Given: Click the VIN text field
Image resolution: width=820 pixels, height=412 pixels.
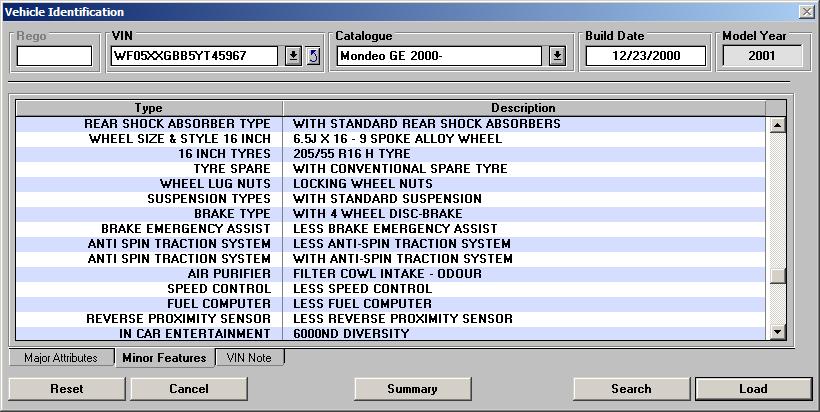Looking at the screenshot, I should (195, 56).
